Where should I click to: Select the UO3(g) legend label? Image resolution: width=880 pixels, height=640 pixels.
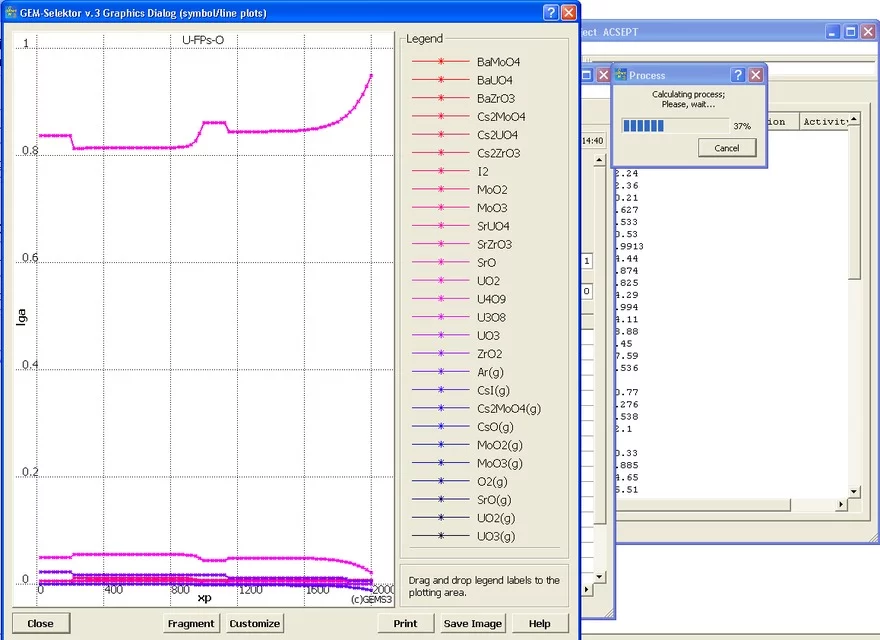(x=496, y=536)
